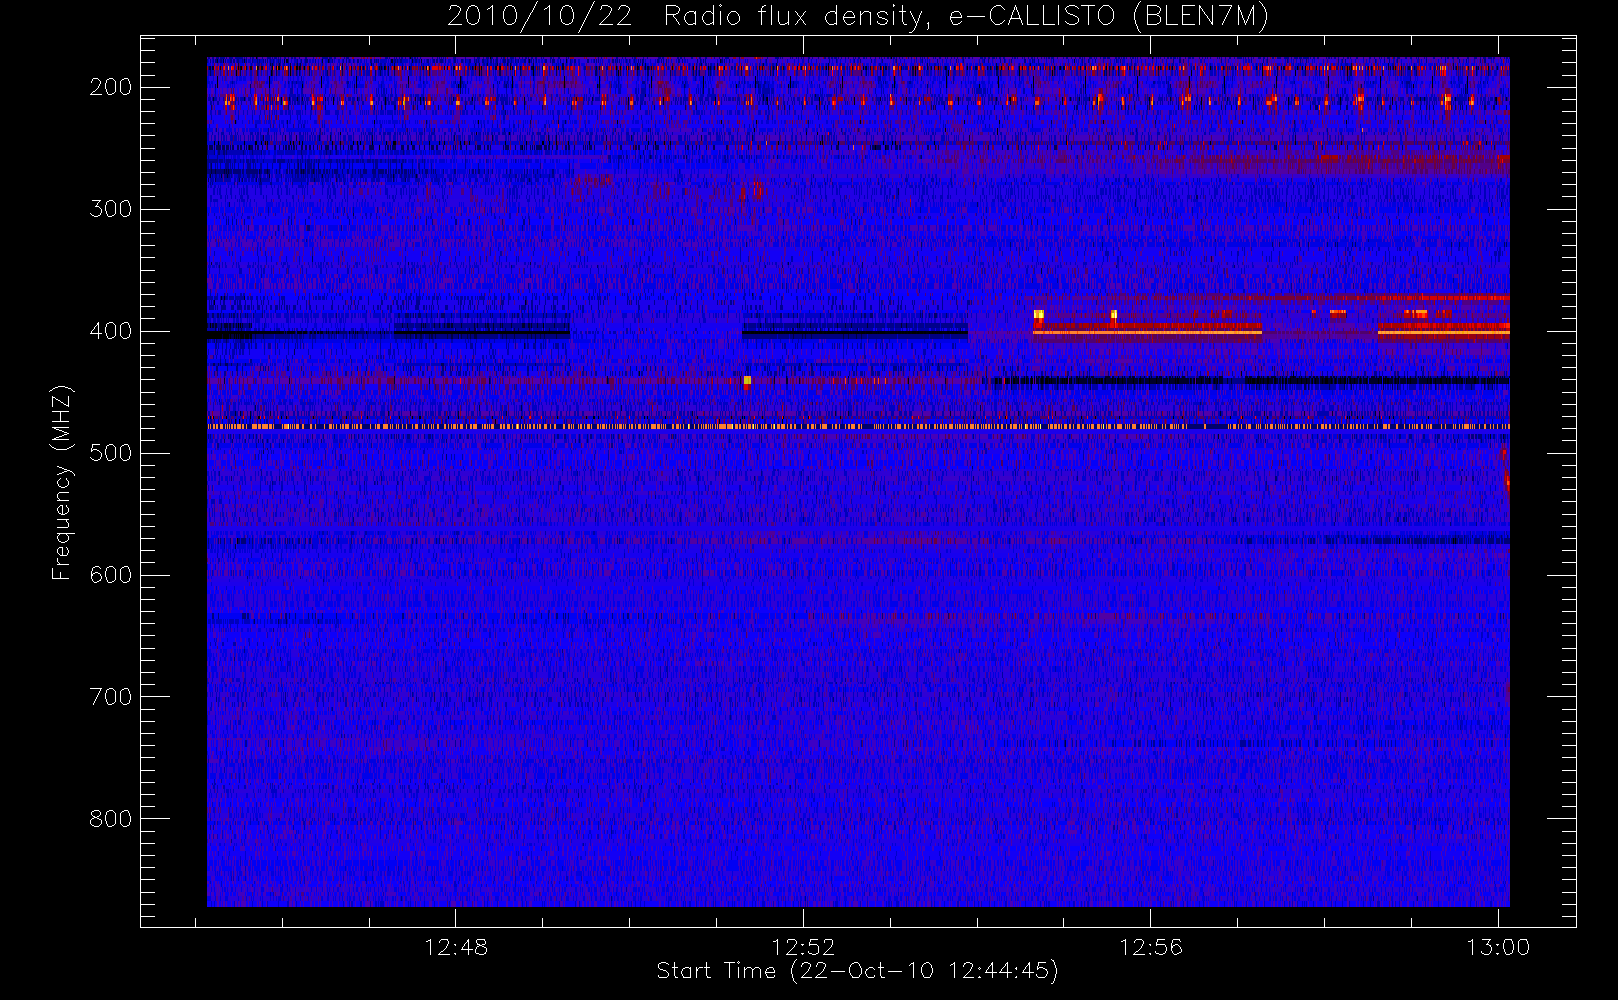
Task: Select the '200' frequency axis label
Action: pyautogui.click(x=110, y=87)
